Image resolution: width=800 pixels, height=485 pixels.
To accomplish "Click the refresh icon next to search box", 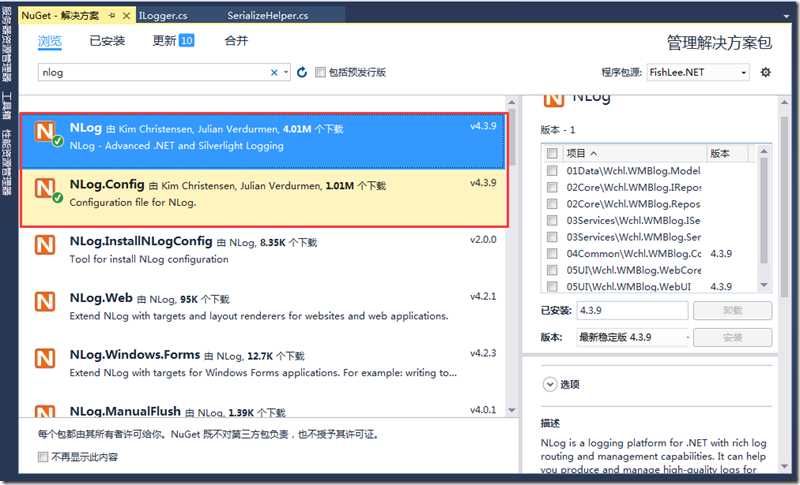I will [x=302, y=72].
